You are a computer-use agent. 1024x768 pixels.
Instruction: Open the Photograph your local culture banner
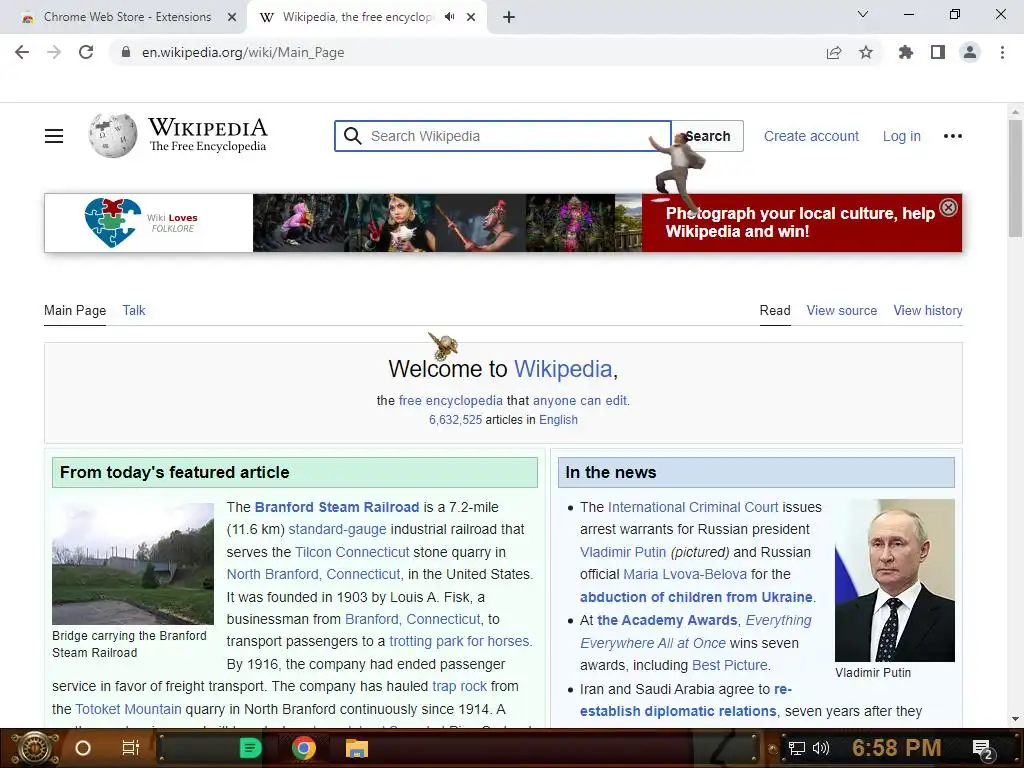(800, 222)
